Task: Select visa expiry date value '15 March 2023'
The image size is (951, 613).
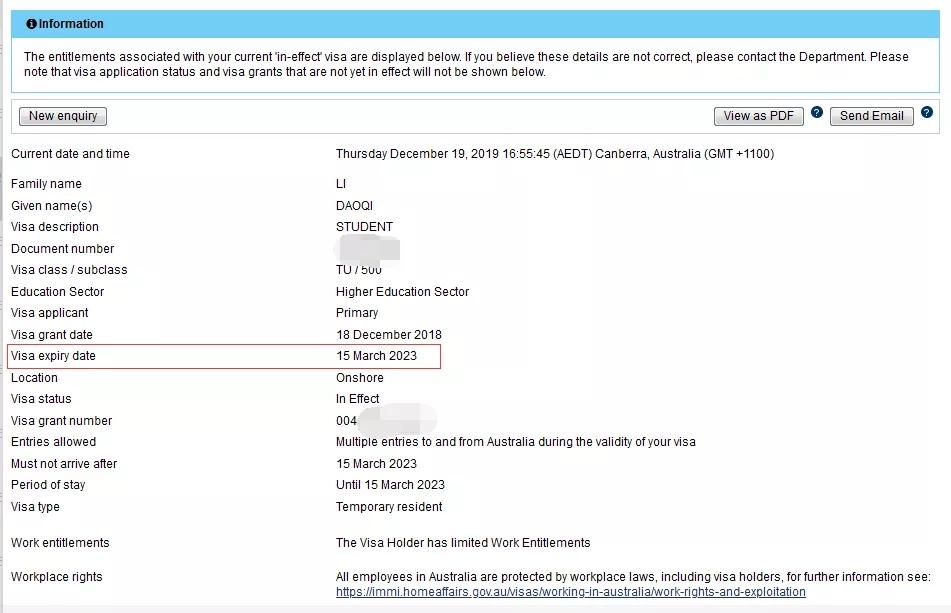Action: click(377, 356)
